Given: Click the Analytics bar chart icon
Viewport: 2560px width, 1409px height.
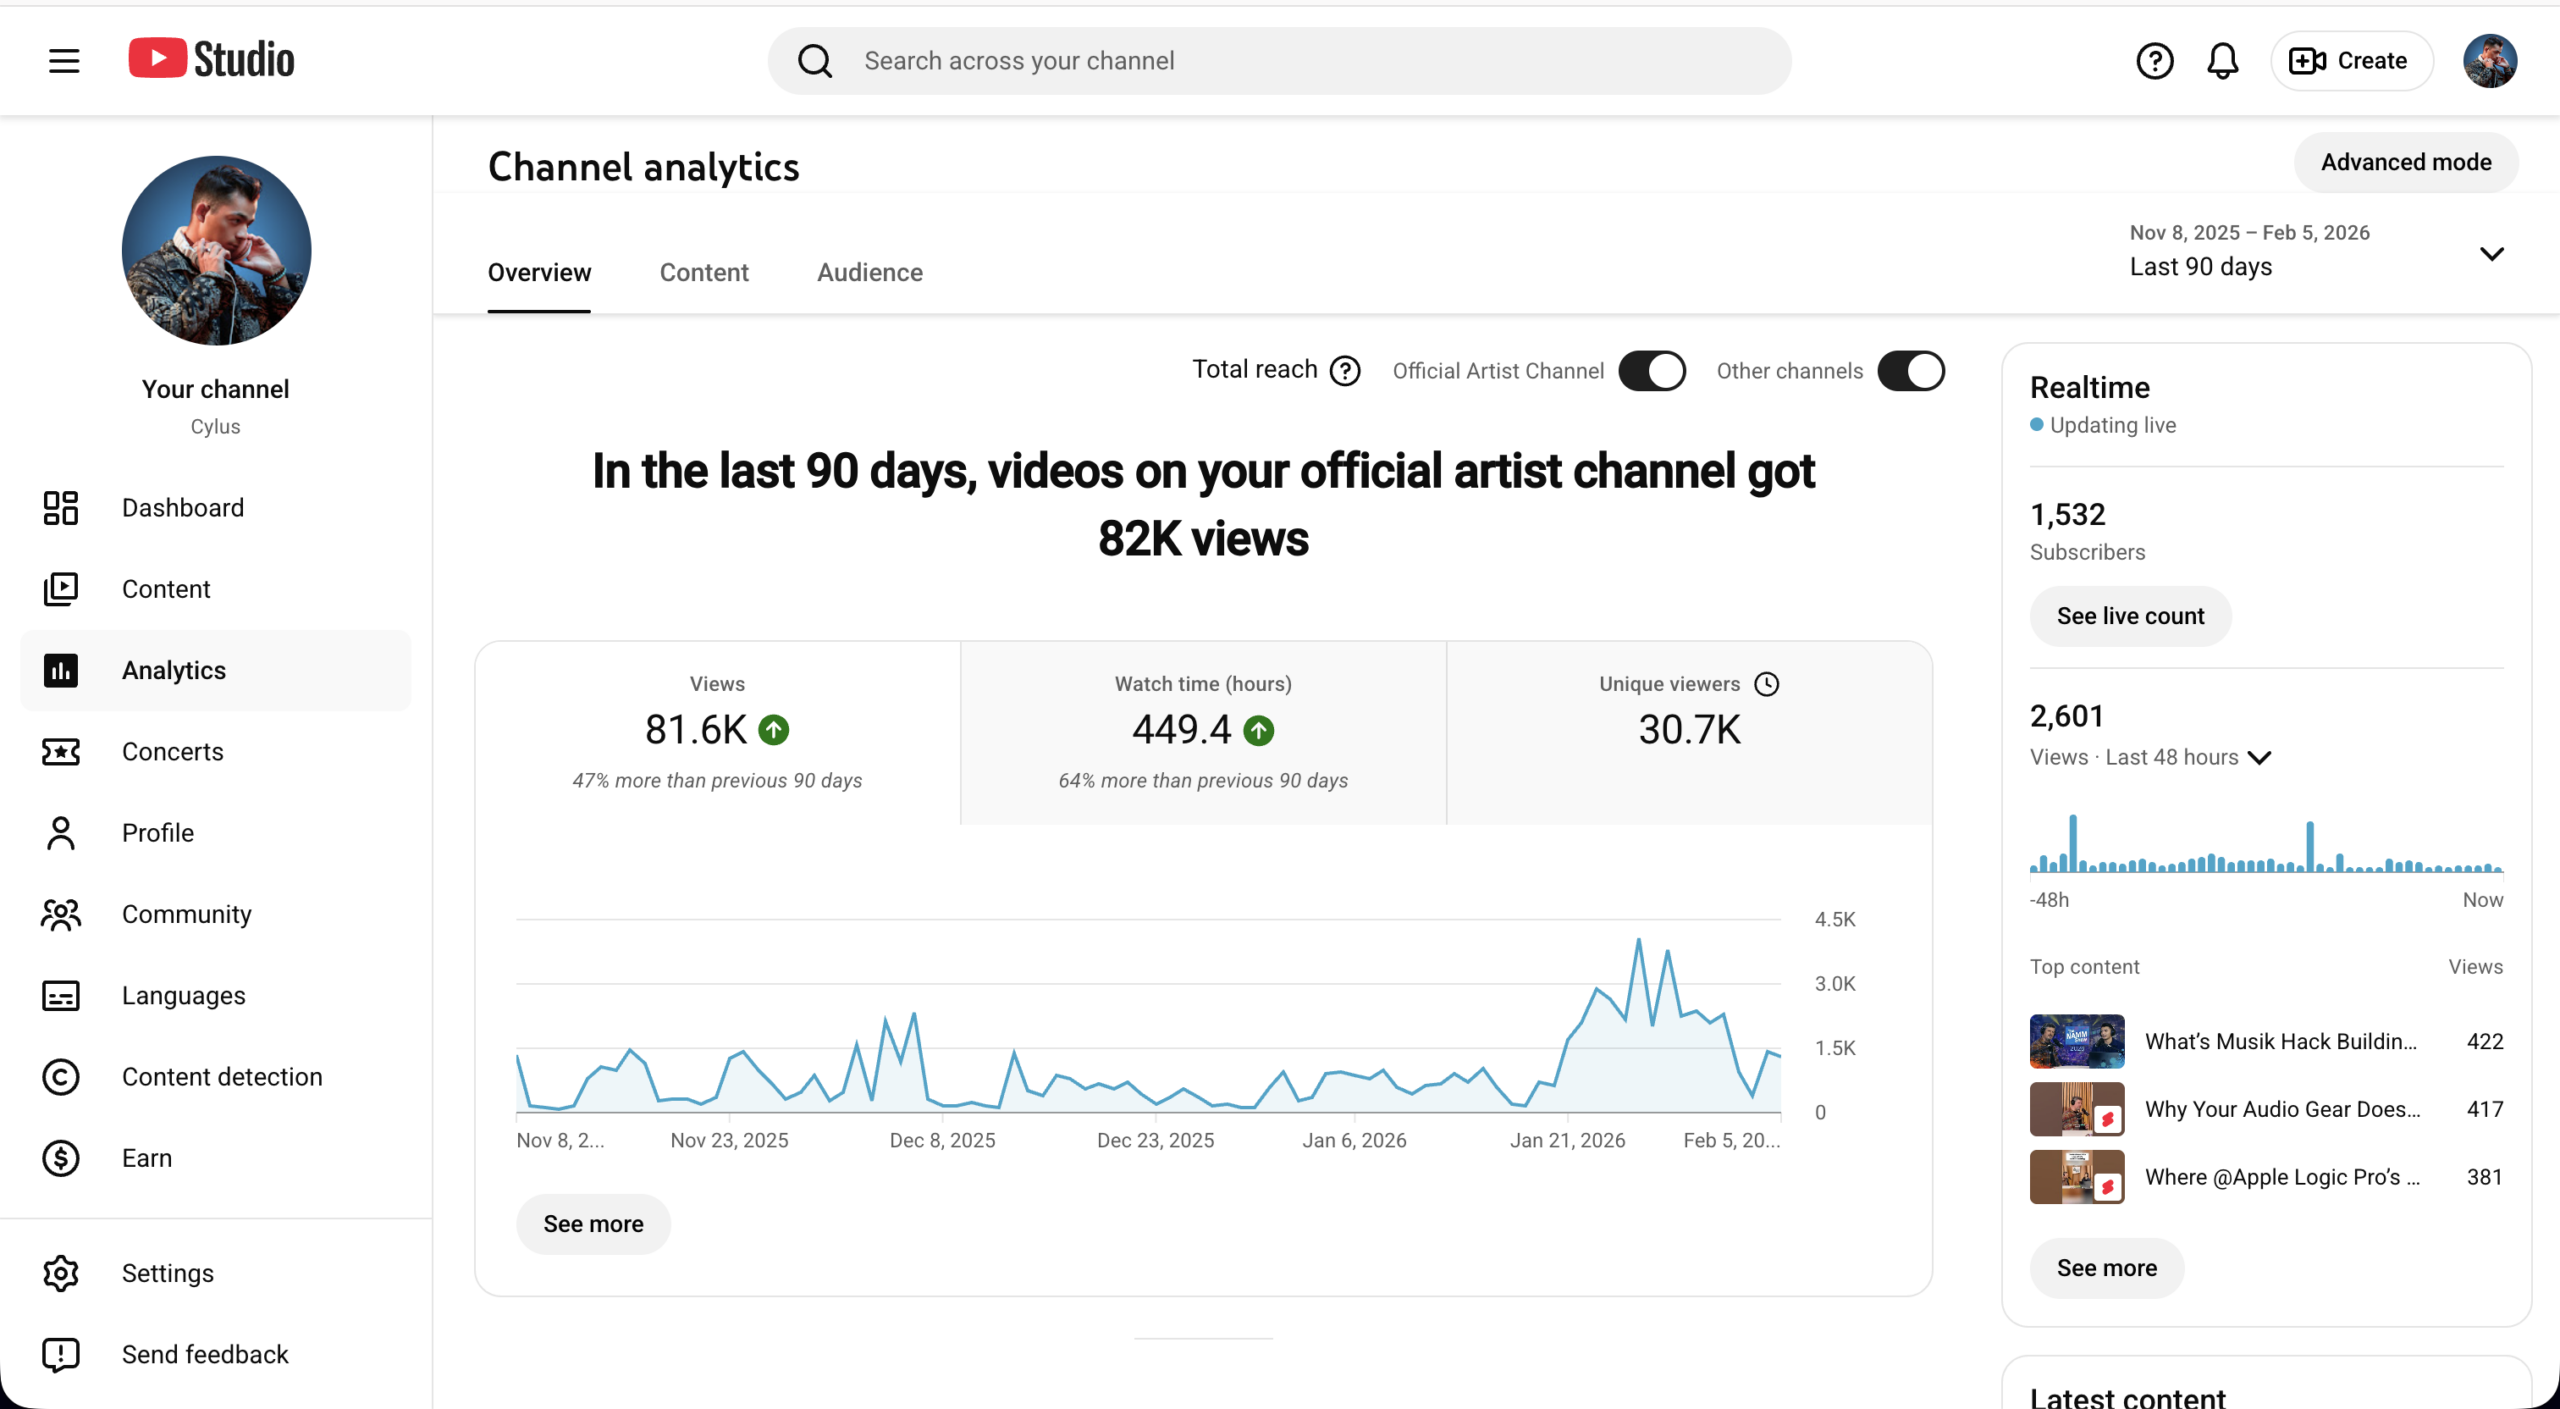Looking at the screenshot, I should (x=61, y=670).
